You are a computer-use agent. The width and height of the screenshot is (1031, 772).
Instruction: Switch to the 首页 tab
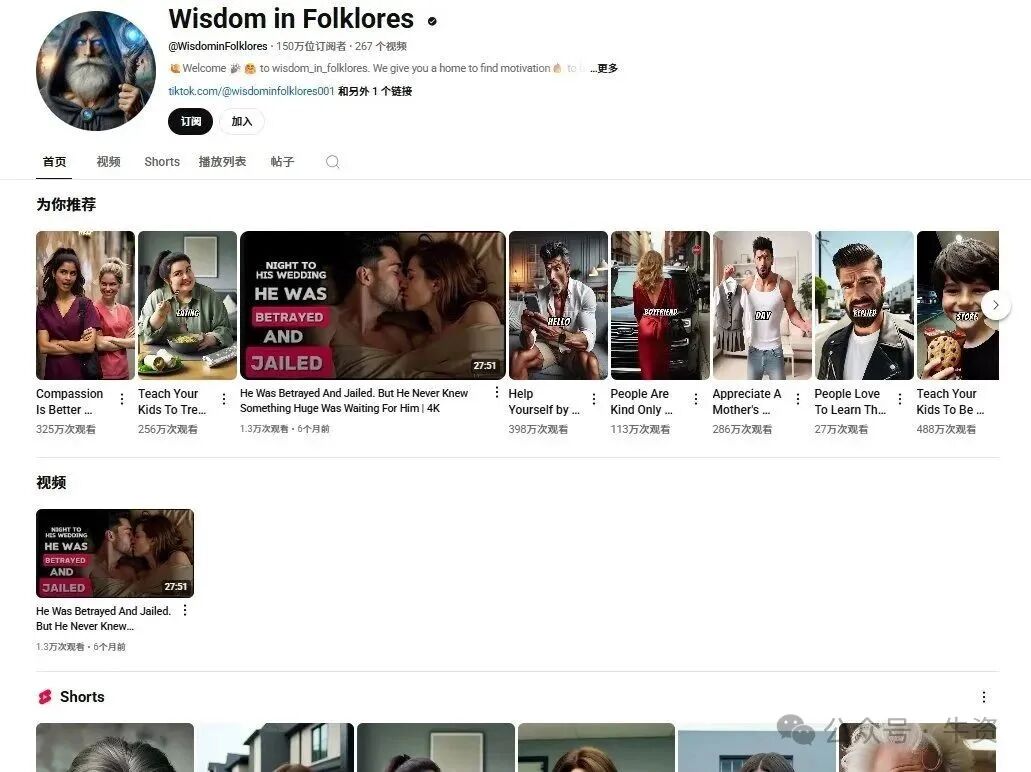54,162
